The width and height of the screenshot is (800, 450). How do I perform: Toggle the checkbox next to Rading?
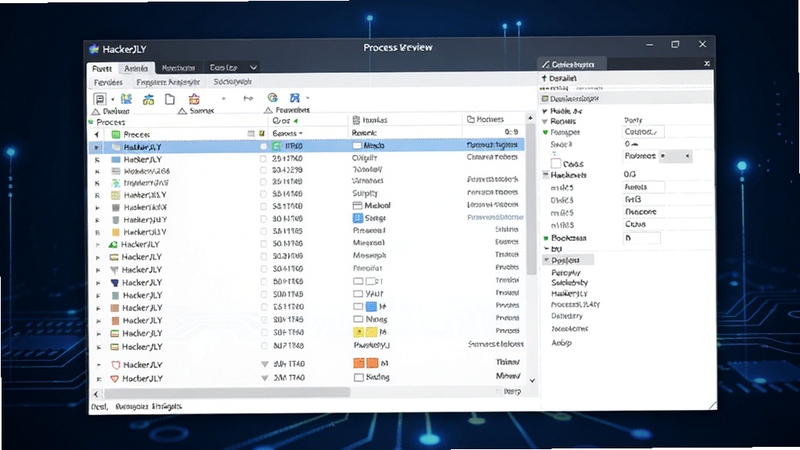tap(359, 378)
